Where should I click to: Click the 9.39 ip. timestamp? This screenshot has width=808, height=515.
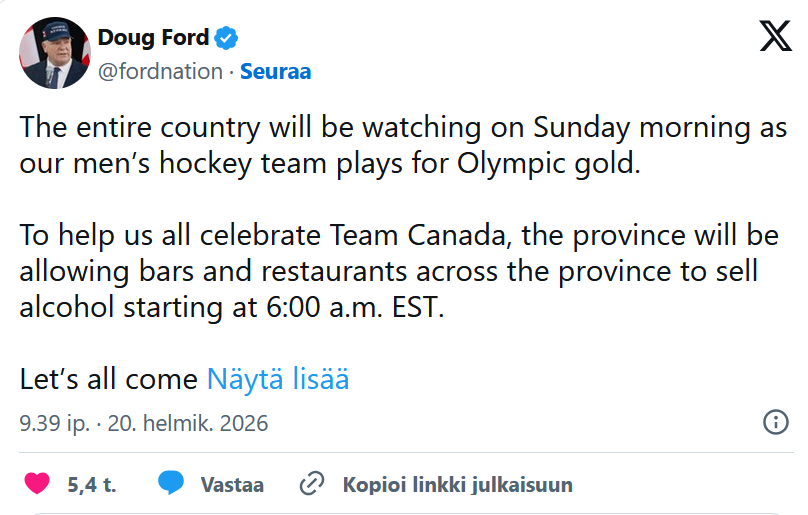point(52,423)
